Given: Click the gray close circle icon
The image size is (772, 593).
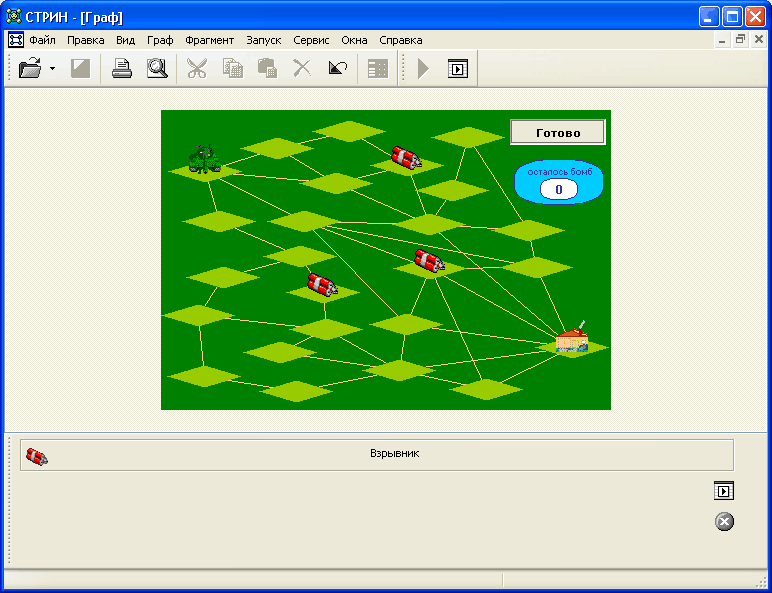Looking at the screenshot, I should coord(724,522).
